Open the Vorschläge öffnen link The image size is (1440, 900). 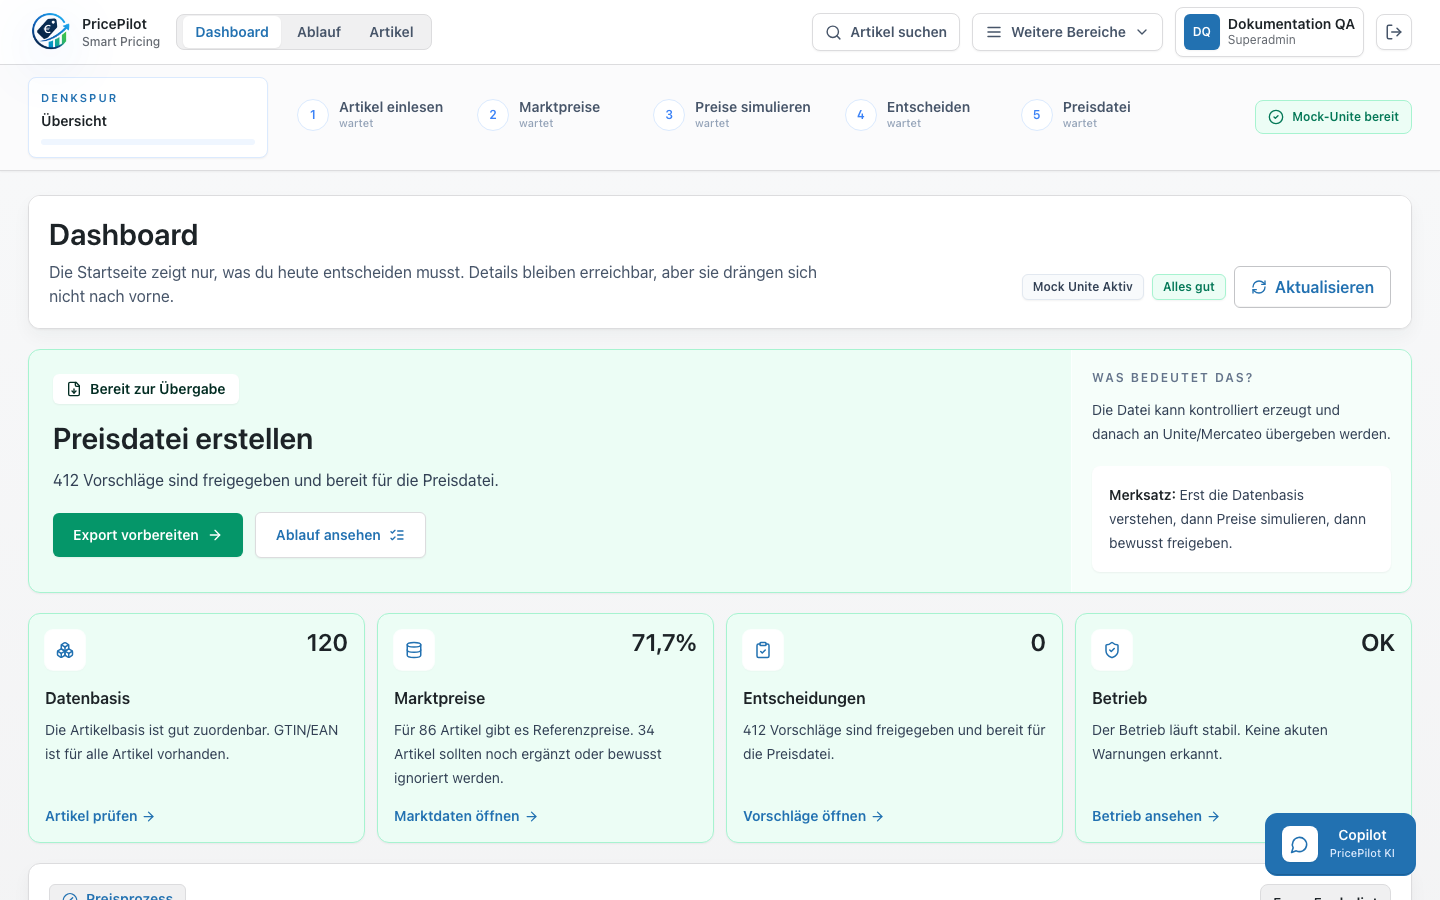tap(814, 816)
